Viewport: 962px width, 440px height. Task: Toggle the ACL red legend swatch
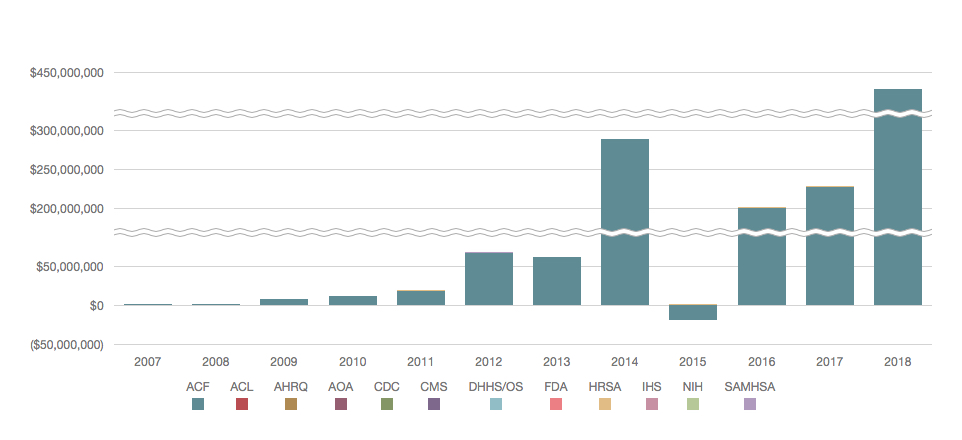pyautogui.click(x=242, y=404)
